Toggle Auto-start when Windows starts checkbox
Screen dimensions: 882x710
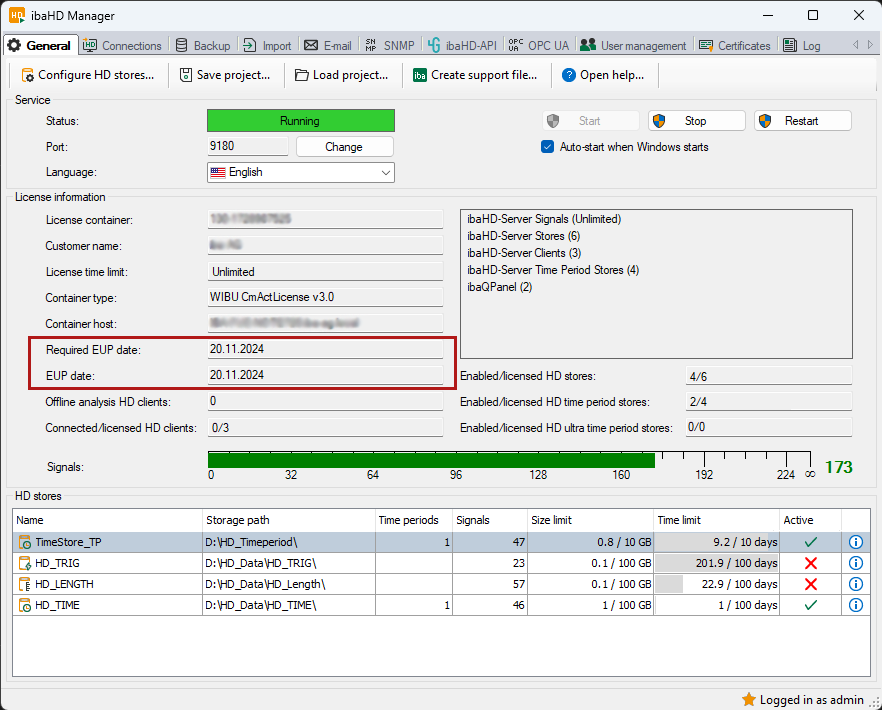click(x=547, y=147)
